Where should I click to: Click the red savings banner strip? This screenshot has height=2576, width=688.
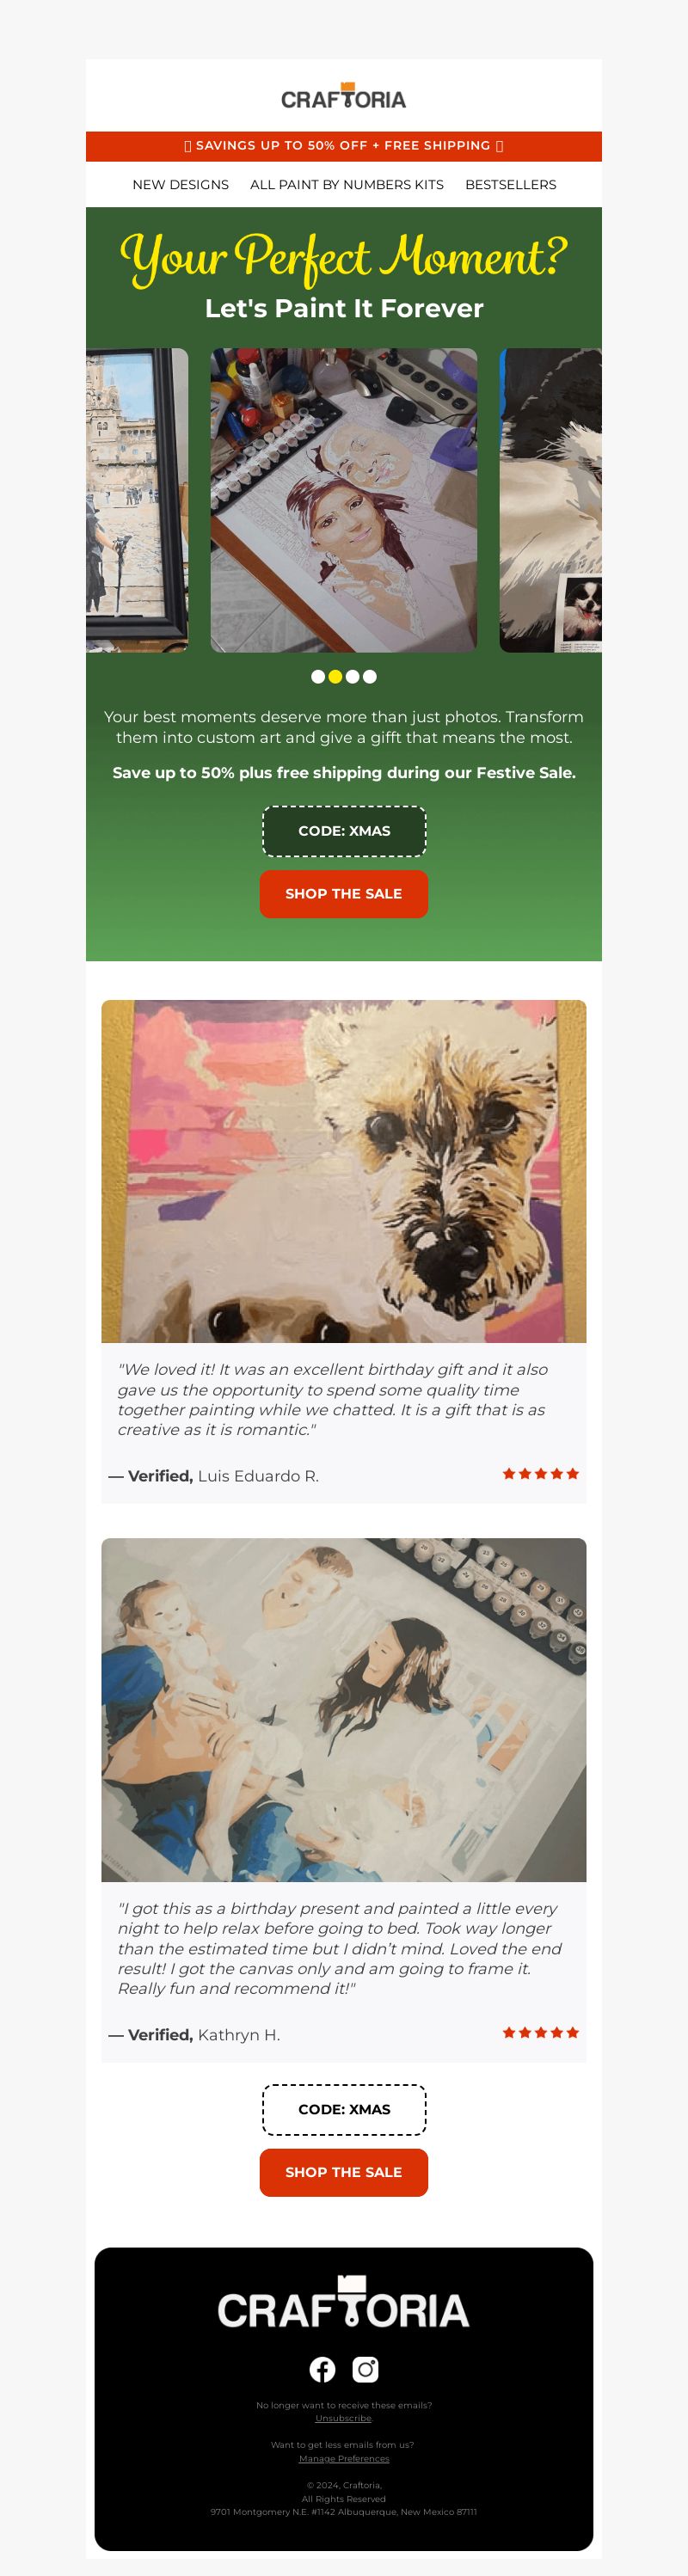344,146
